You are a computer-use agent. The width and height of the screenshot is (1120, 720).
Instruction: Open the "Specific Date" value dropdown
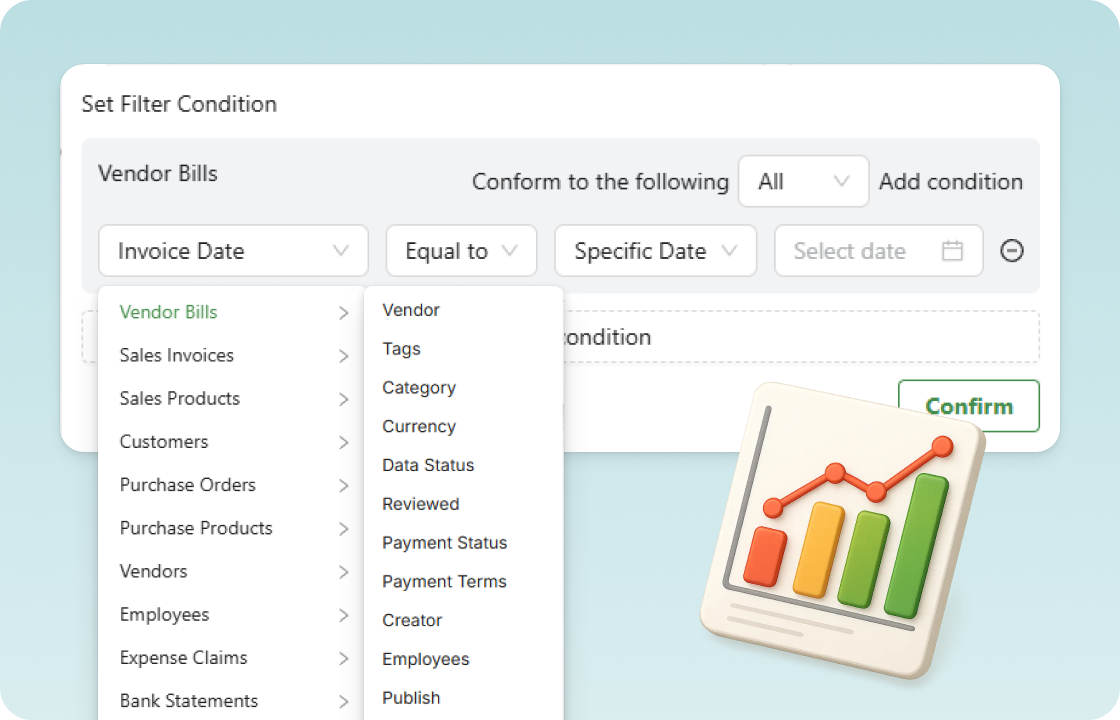655,251
